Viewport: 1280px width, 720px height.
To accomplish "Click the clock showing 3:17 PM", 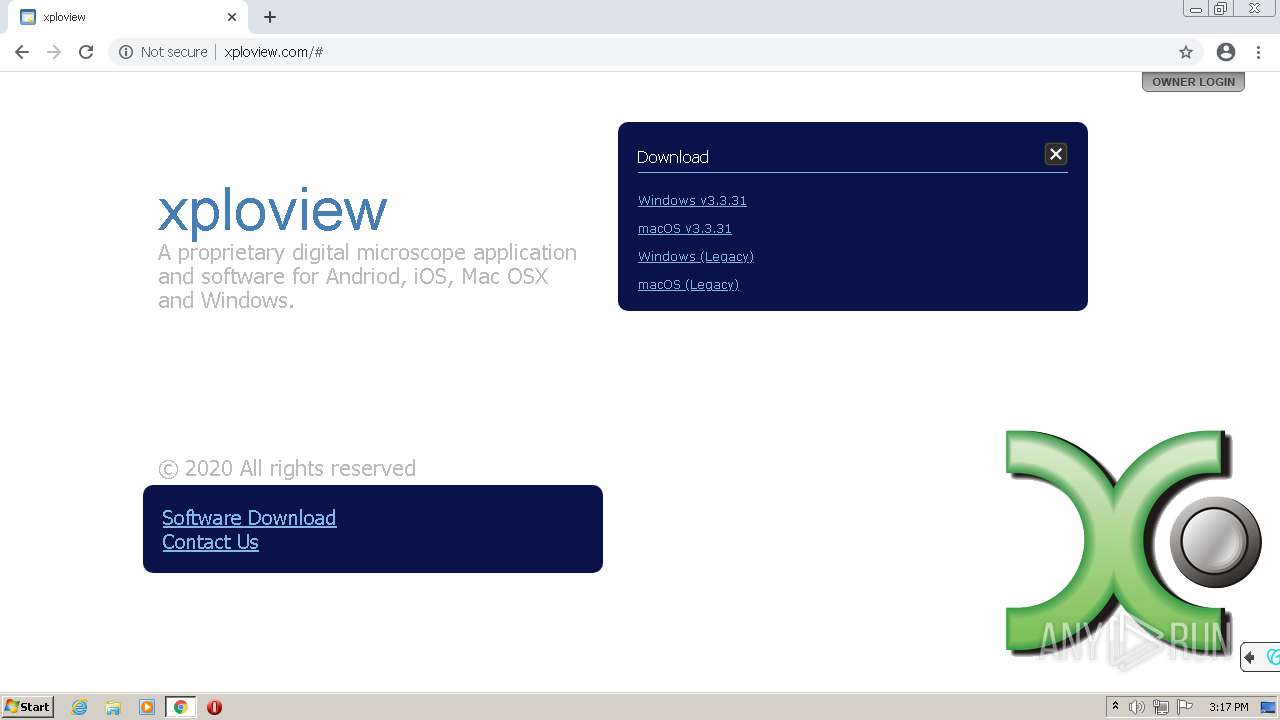I will [x=1228, y=707].
